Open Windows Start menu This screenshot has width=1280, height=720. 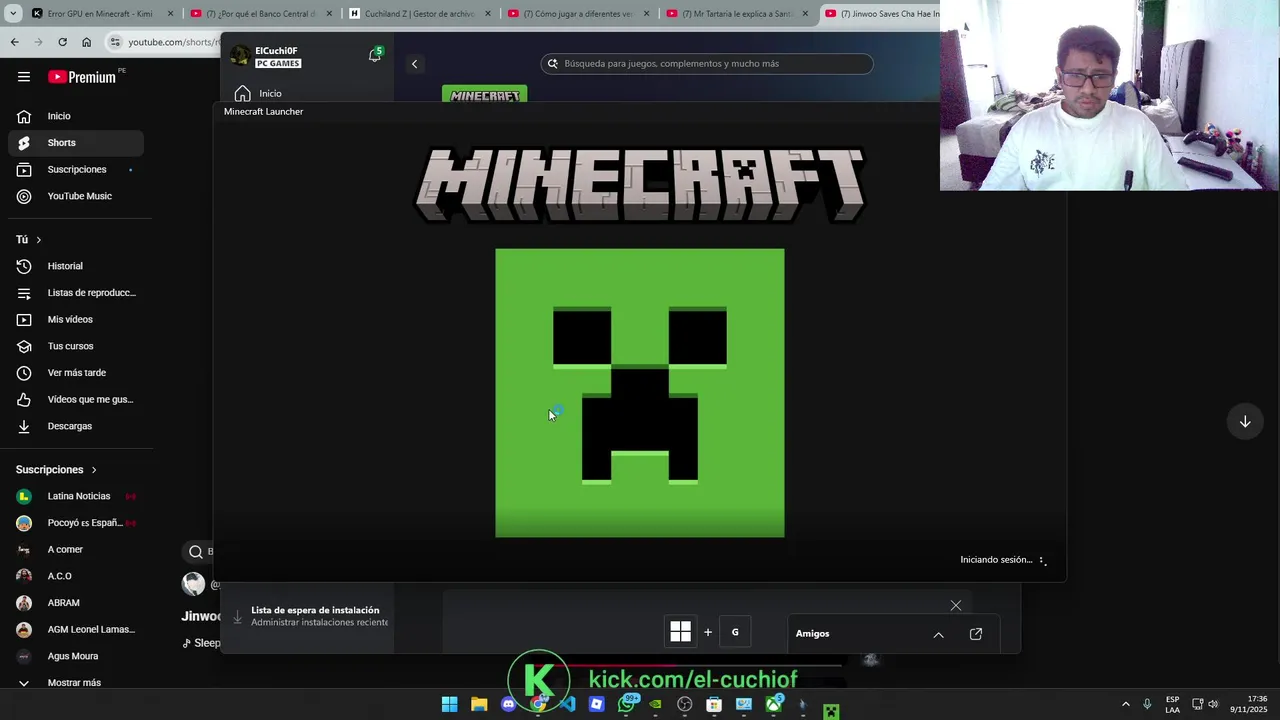click(x=449, y=704)
